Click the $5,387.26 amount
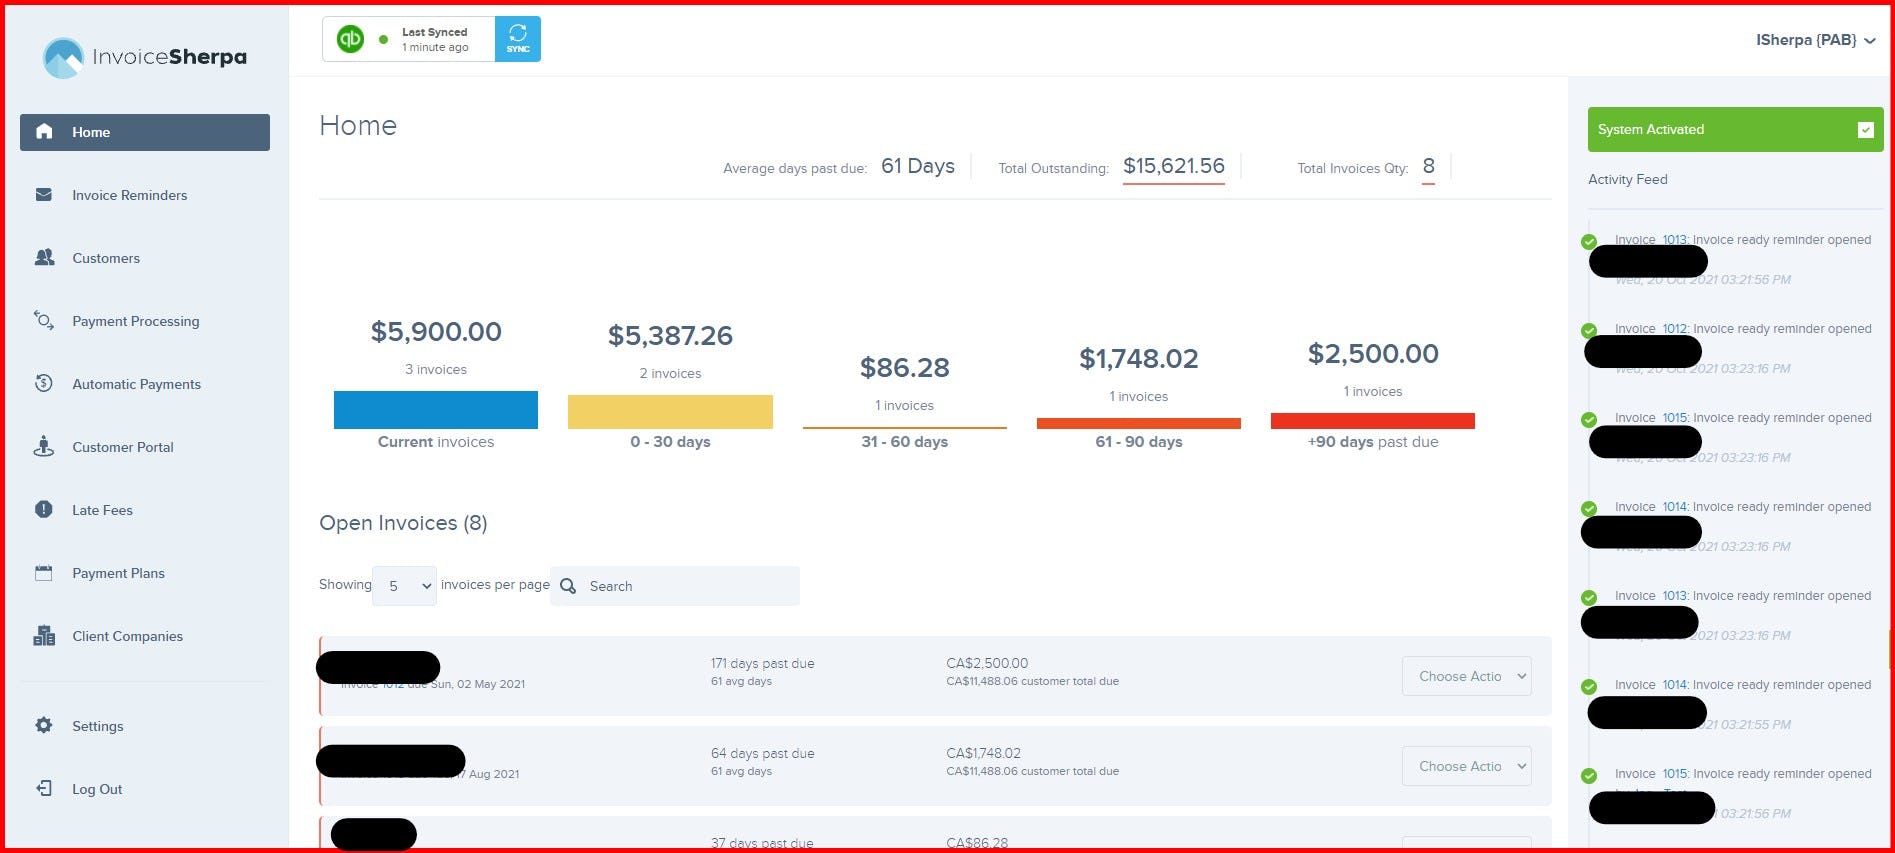This screenshot has width=1895, height=853. point(670,336)
